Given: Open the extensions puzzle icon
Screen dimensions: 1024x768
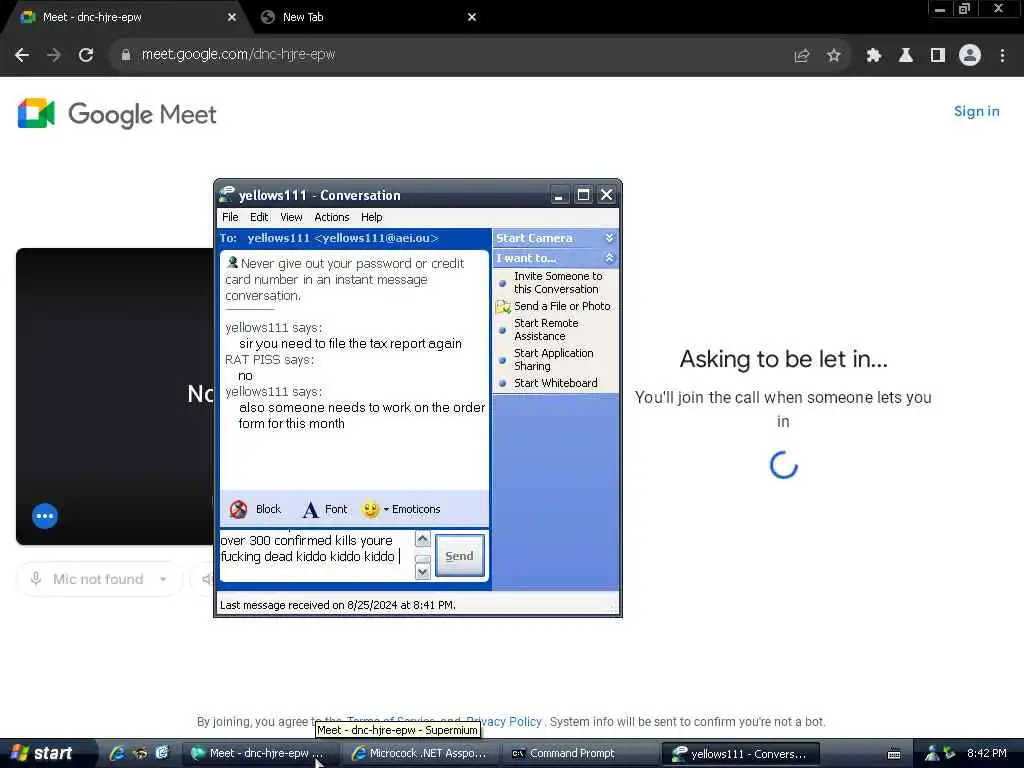Looking at the screenshot, I should click(x=873, y=56).
